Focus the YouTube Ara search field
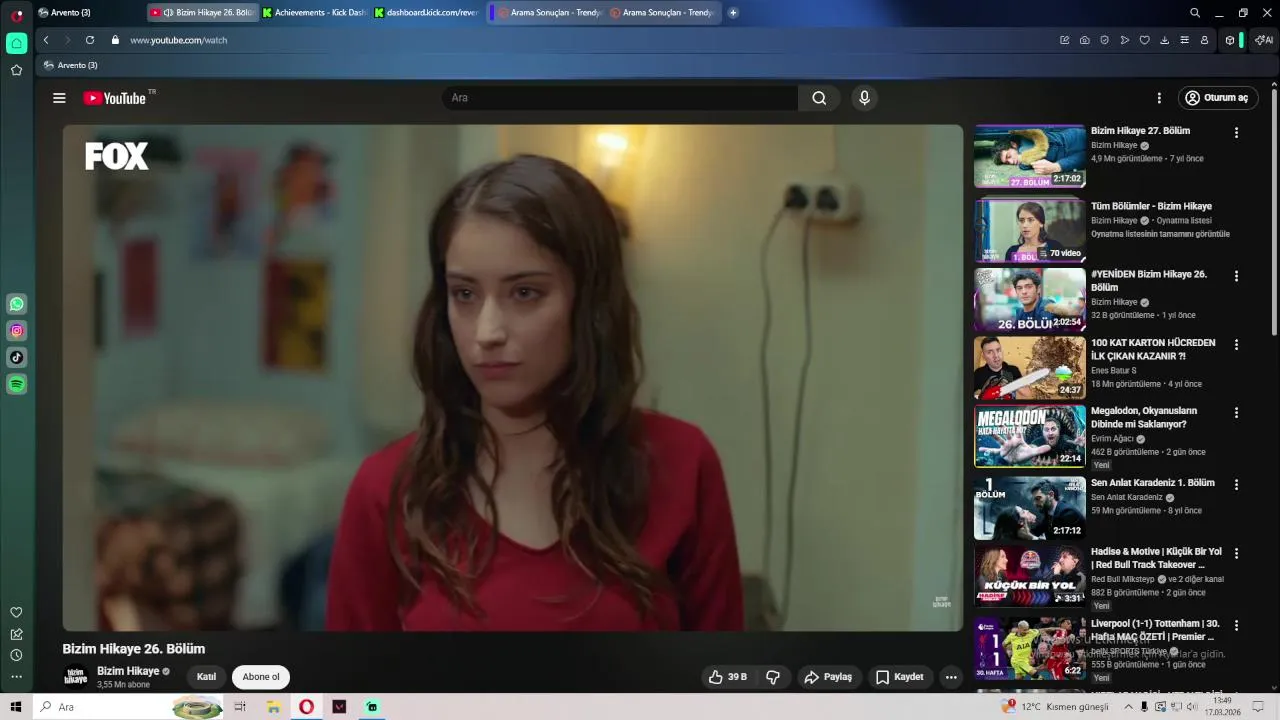The width and height of the screenshot is (1280, 720). pyautogui.click(x=620, y=98)
